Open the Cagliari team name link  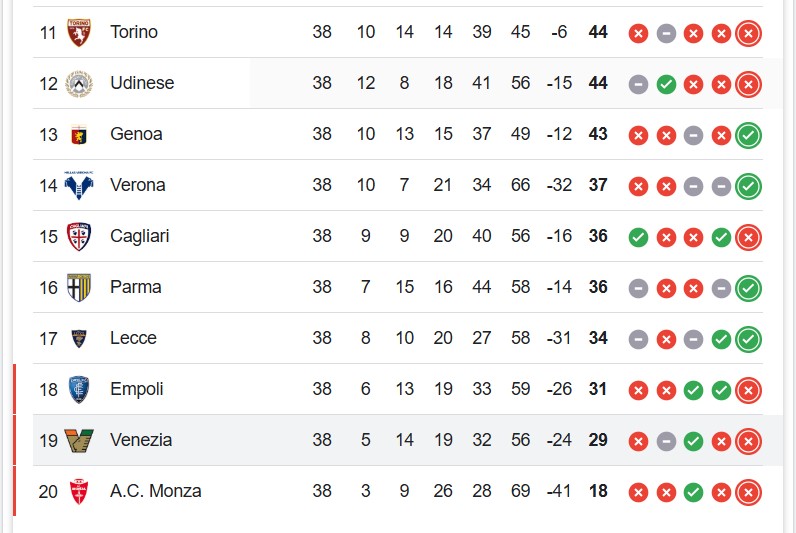[x=140, y=236]
